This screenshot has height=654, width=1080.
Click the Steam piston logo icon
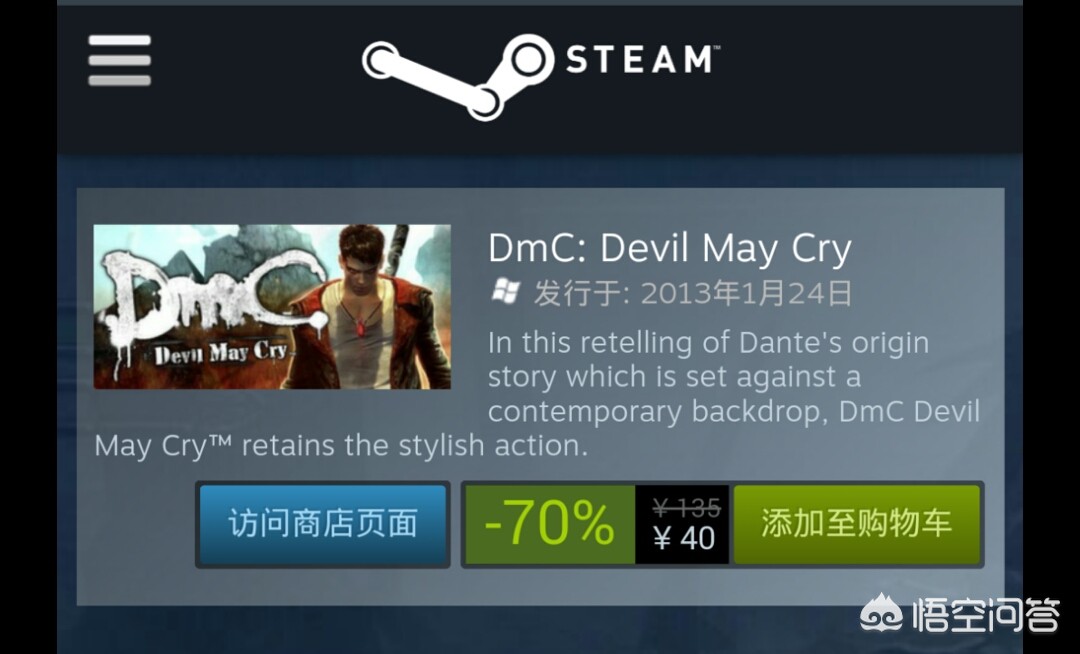(458, 76)
